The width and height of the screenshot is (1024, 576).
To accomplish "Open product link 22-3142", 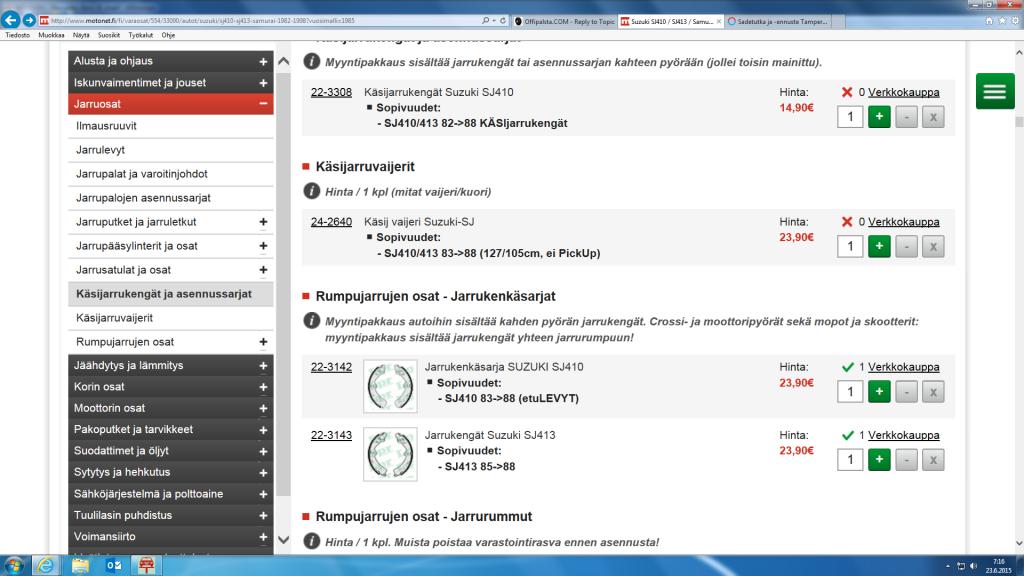I will 331,367.
